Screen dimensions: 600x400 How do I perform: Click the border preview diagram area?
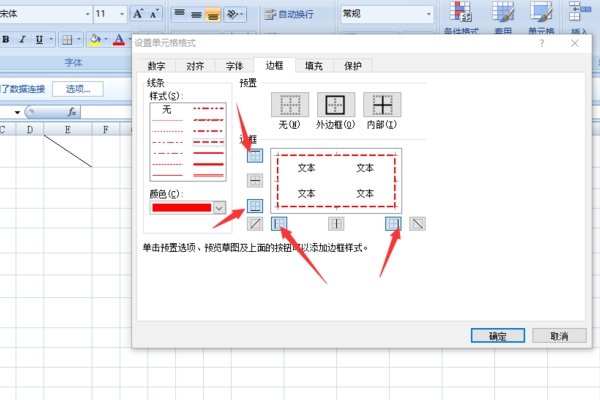pos(336,181)
